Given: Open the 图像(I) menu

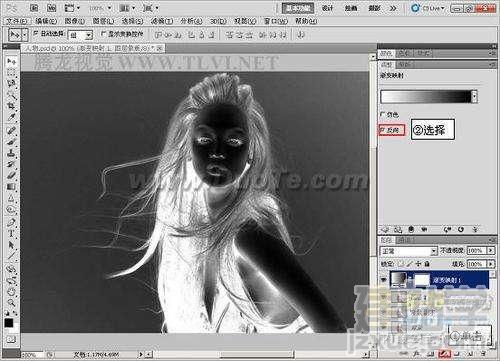Looking at the screenshot, I should 75,21.
